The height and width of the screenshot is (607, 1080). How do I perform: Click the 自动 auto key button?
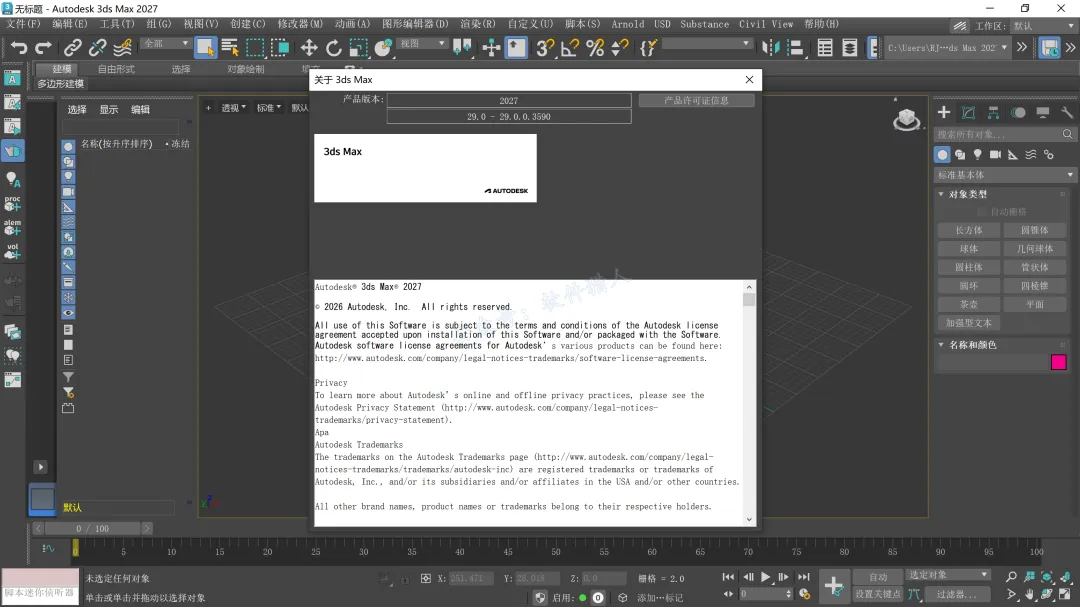click(878, 577)
